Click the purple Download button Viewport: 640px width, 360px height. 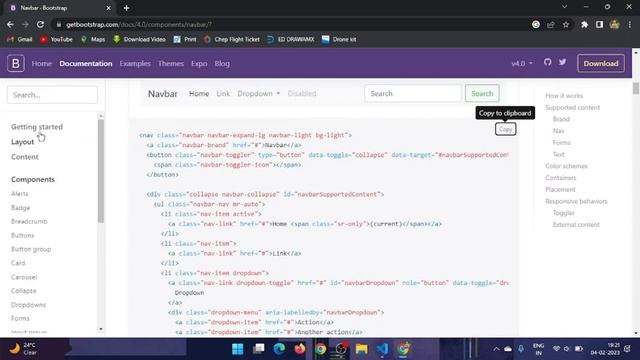click(x=601, y=64)
